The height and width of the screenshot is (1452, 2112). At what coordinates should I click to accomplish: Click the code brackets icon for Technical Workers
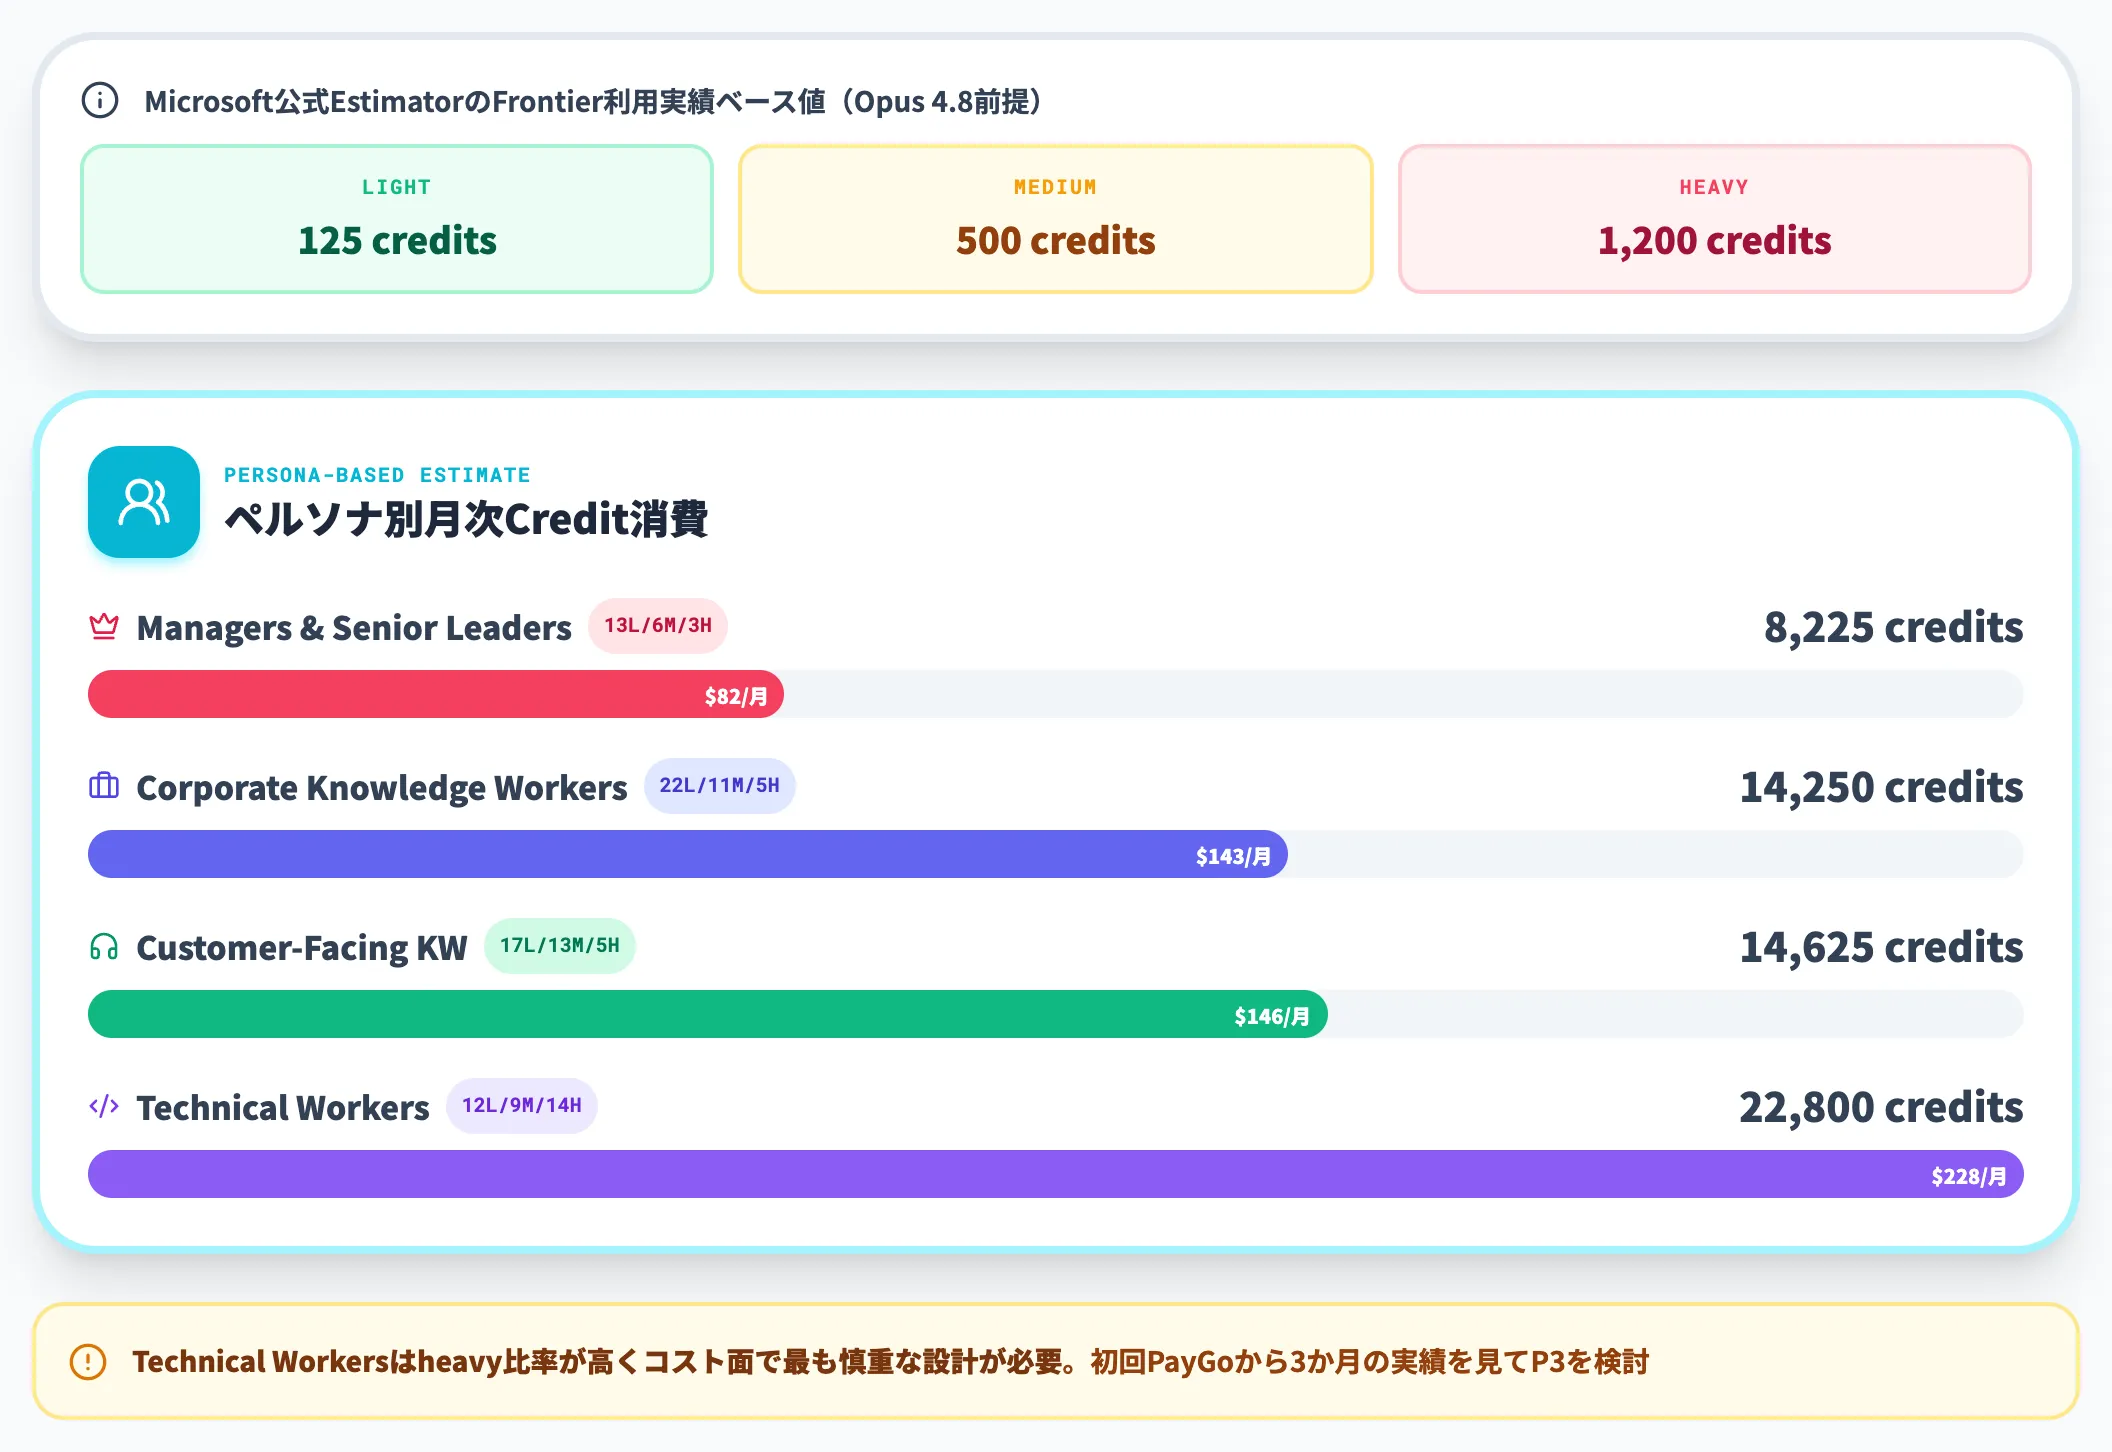coord(104,1106)
